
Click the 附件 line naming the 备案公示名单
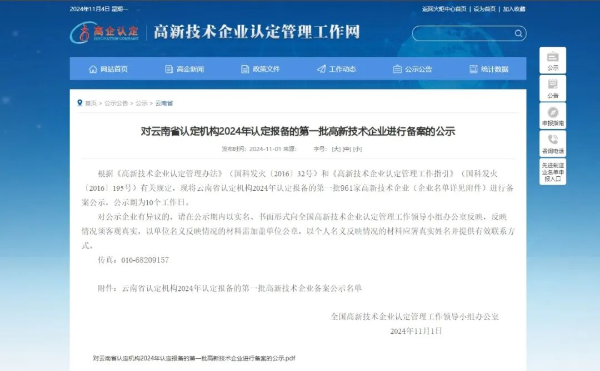pyautogui.click(x=230, y=288)
